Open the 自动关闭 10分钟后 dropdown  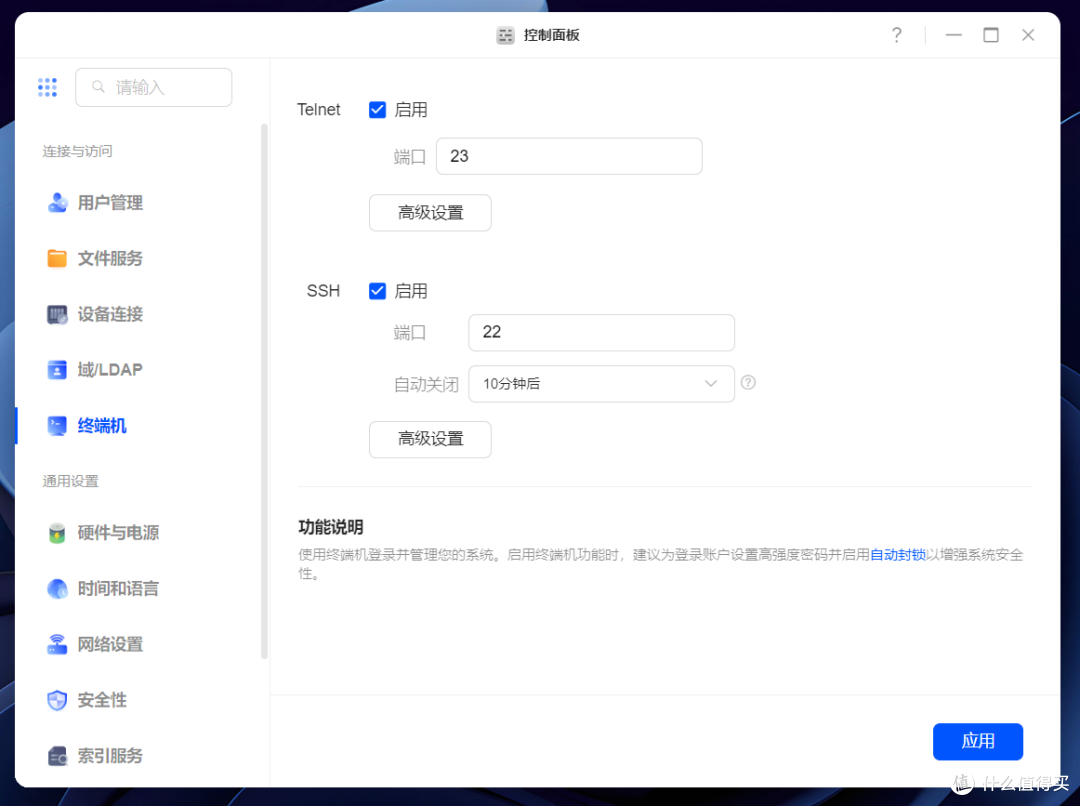coord(601,384)
